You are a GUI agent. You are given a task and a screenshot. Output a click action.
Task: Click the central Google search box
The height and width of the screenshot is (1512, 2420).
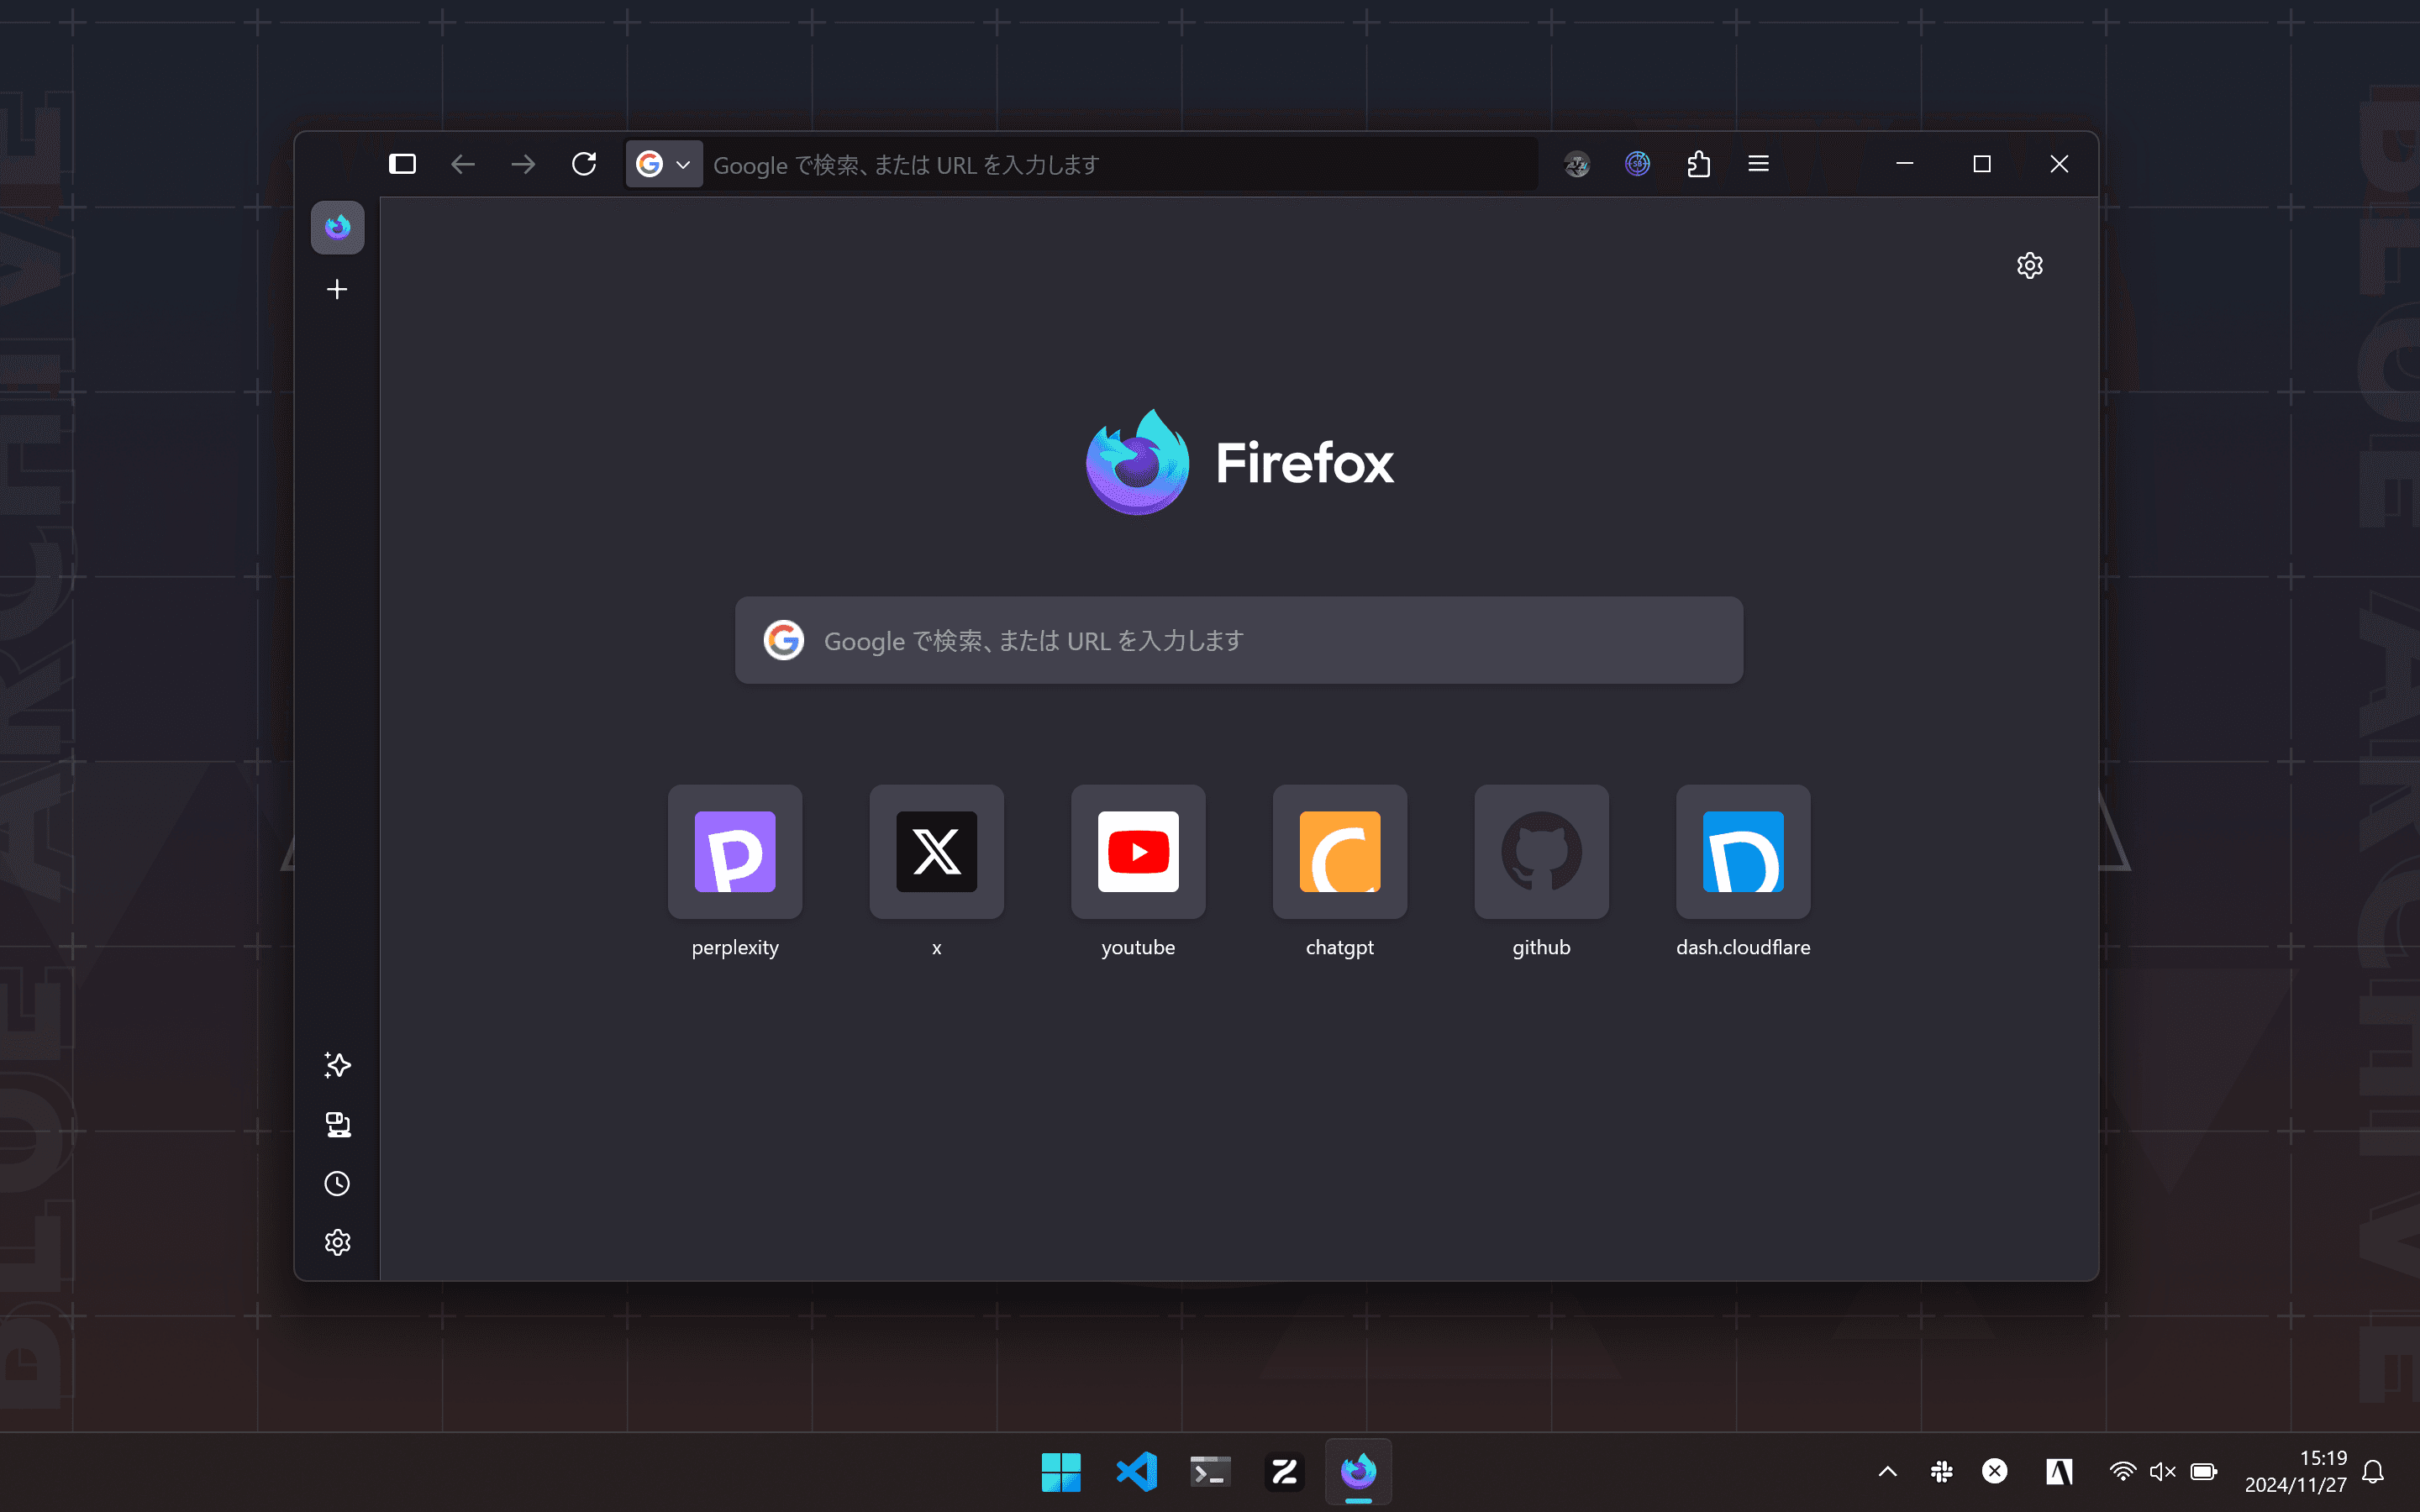(x=1239, y=640)
